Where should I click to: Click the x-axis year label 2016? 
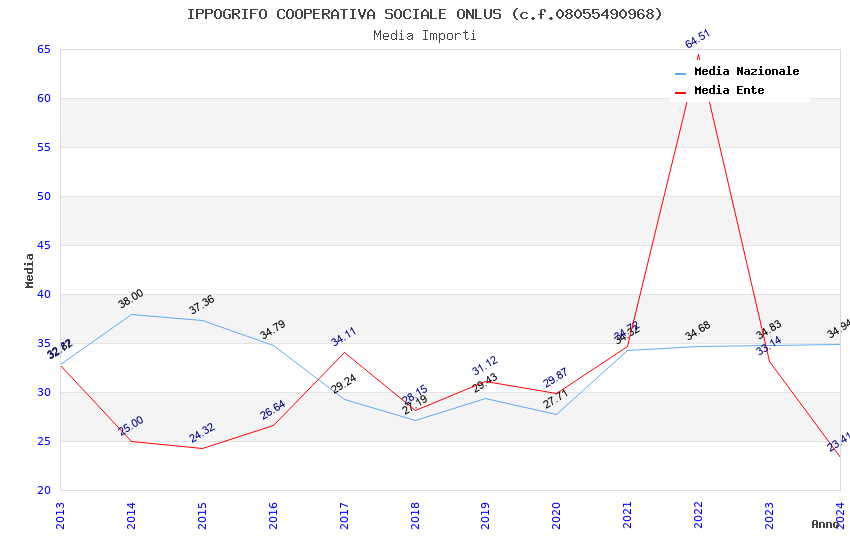click(273, 516)
